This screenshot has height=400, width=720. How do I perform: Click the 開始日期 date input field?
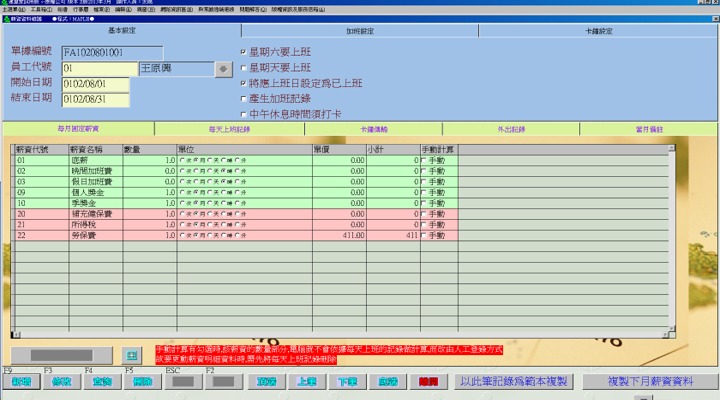(95, 84)
